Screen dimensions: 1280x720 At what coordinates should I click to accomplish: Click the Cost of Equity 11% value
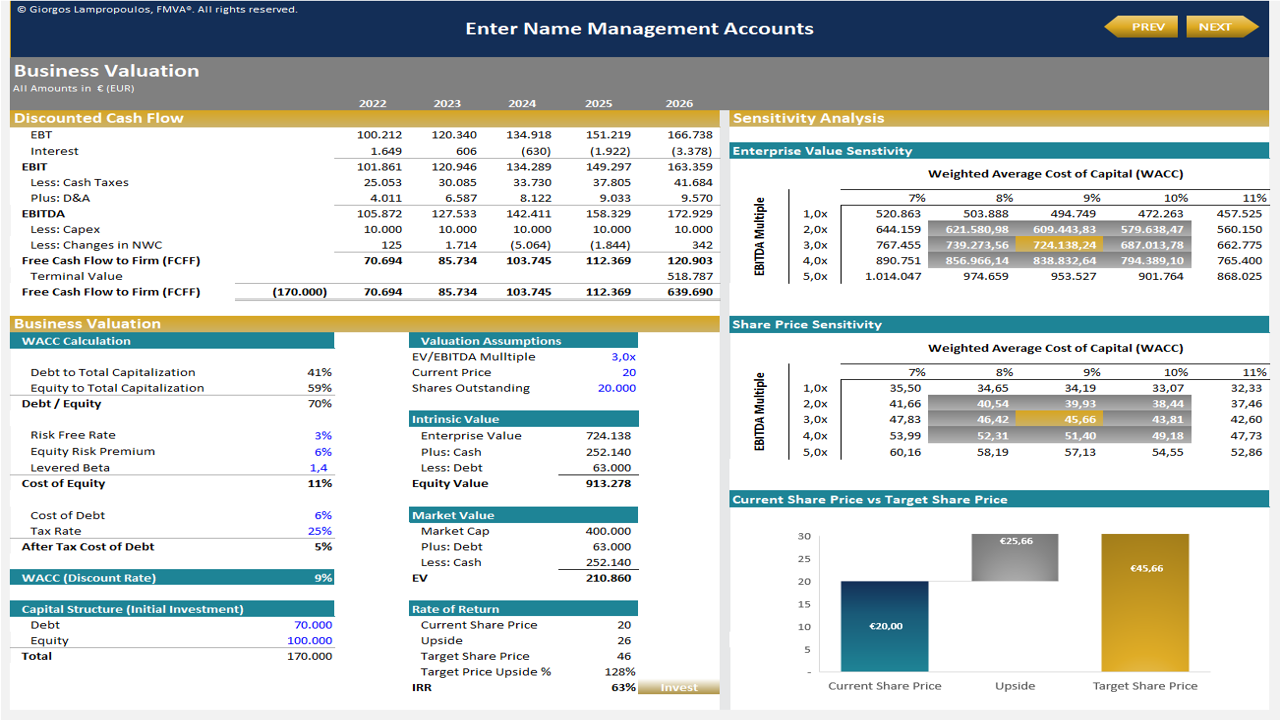pos(320,484)
